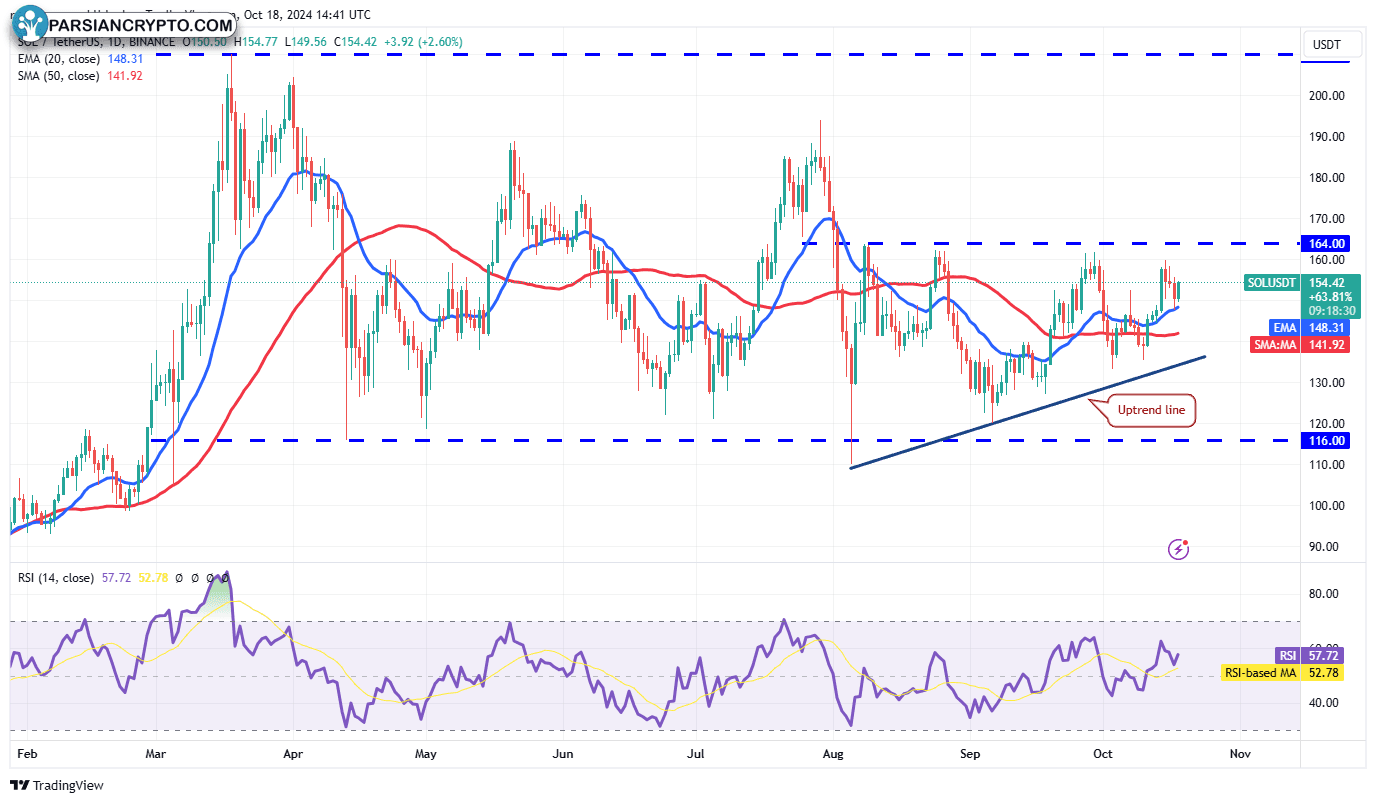Click the May label on time axis
This screenshot has height=803, width=1376.
(427, 752)
